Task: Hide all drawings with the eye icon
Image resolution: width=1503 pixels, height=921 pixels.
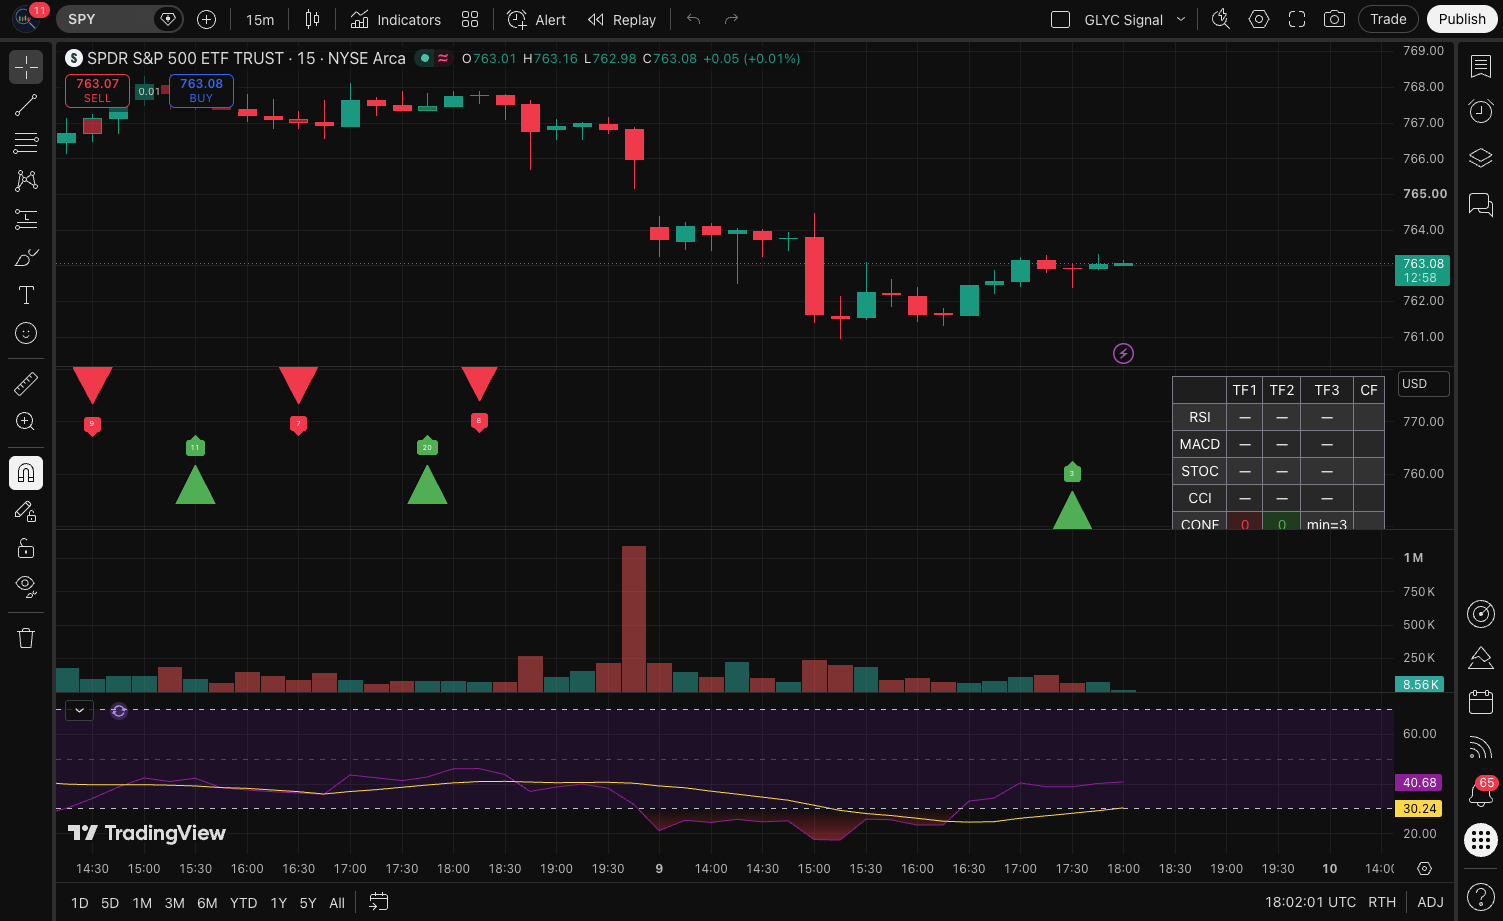Action: coord(26,585)
